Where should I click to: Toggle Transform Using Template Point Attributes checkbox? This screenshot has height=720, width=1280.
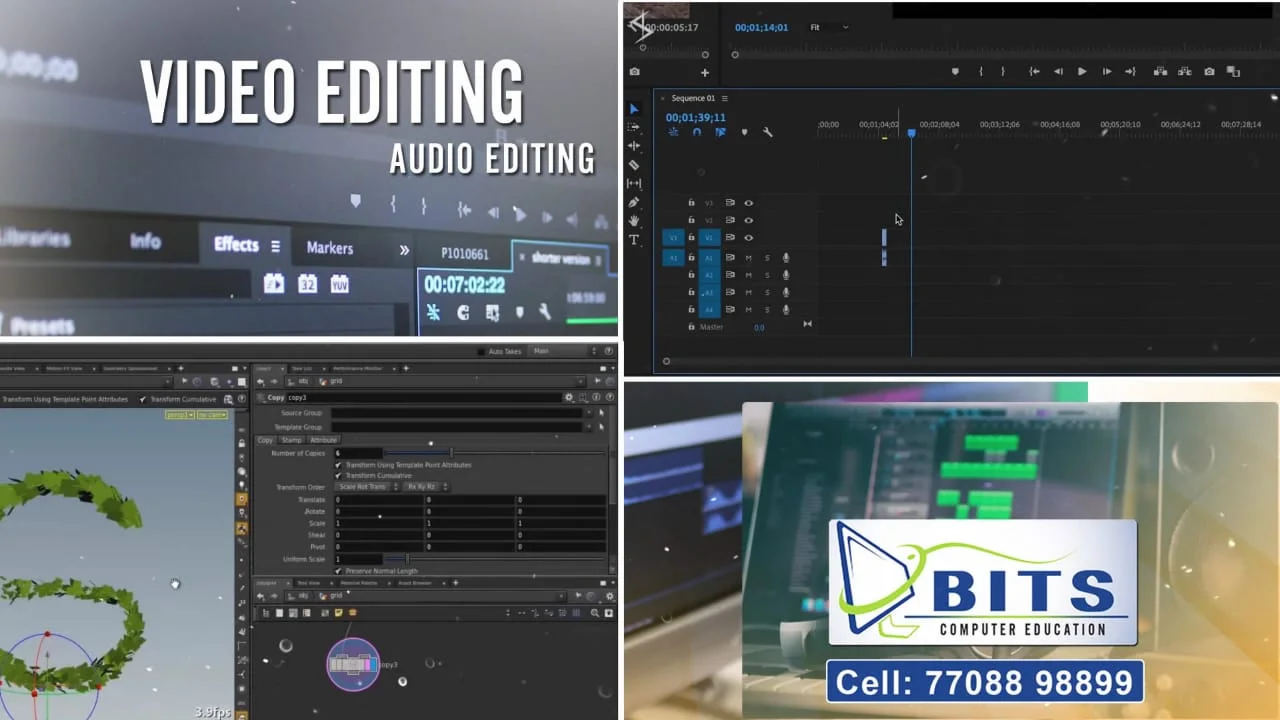[x=339, y=465]
